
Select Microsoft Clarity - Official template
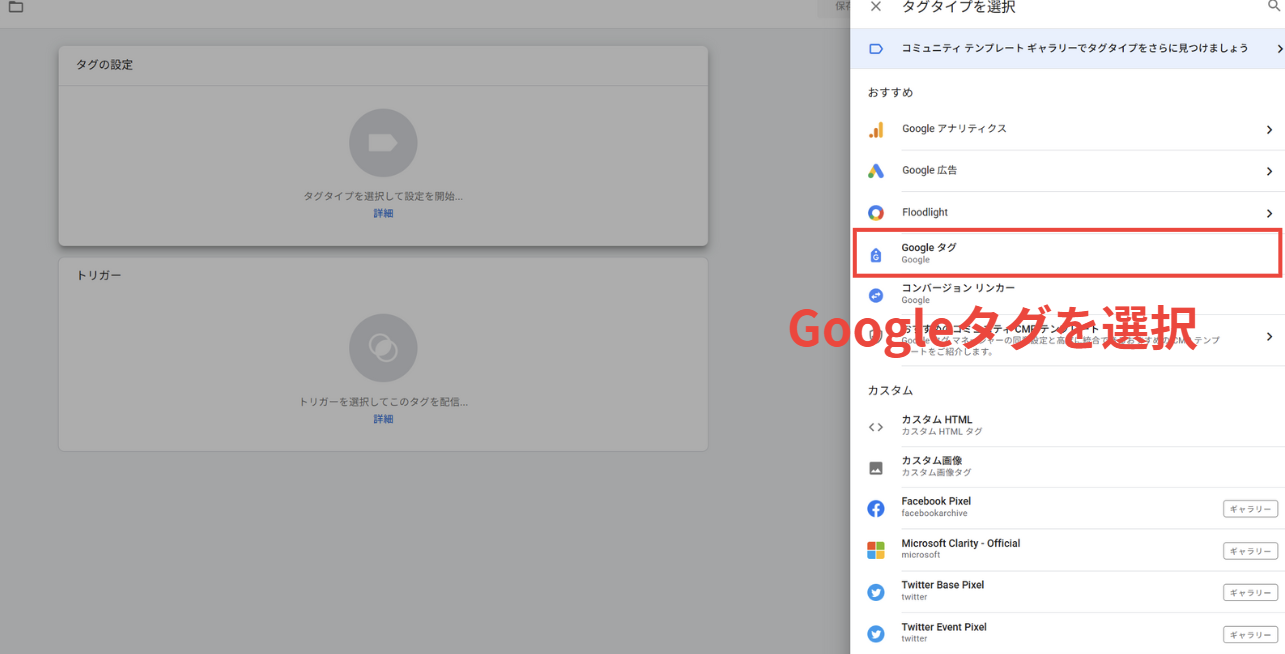coord(1067,550)
